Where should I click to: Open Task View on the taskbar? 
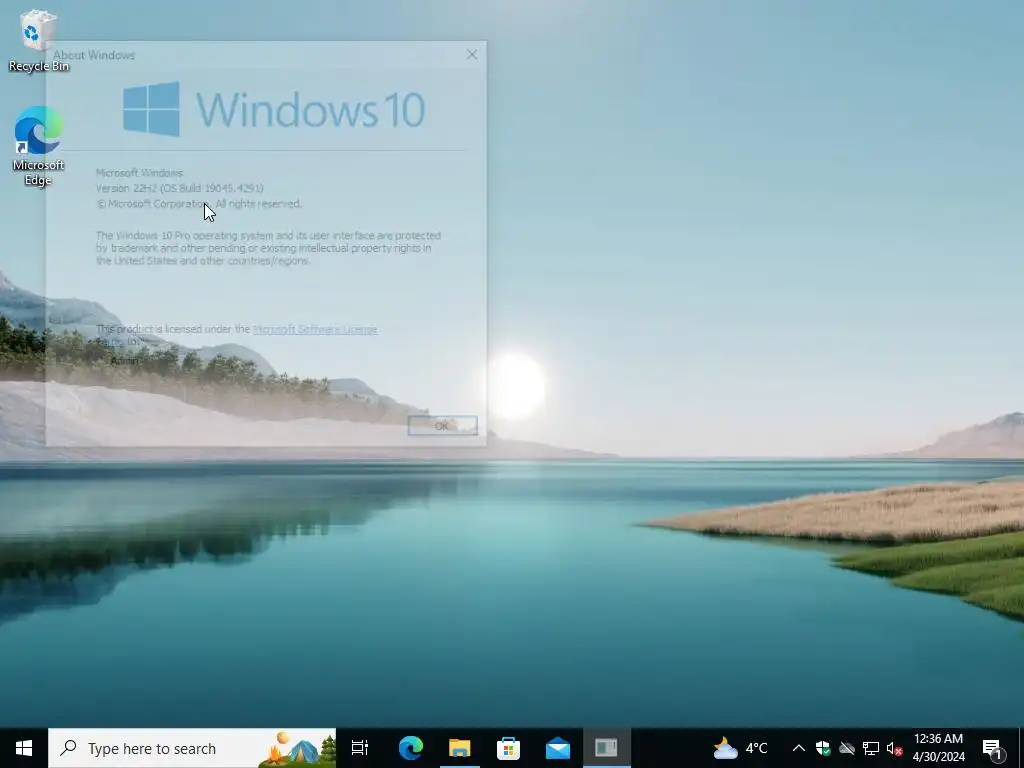click(360, 748)
